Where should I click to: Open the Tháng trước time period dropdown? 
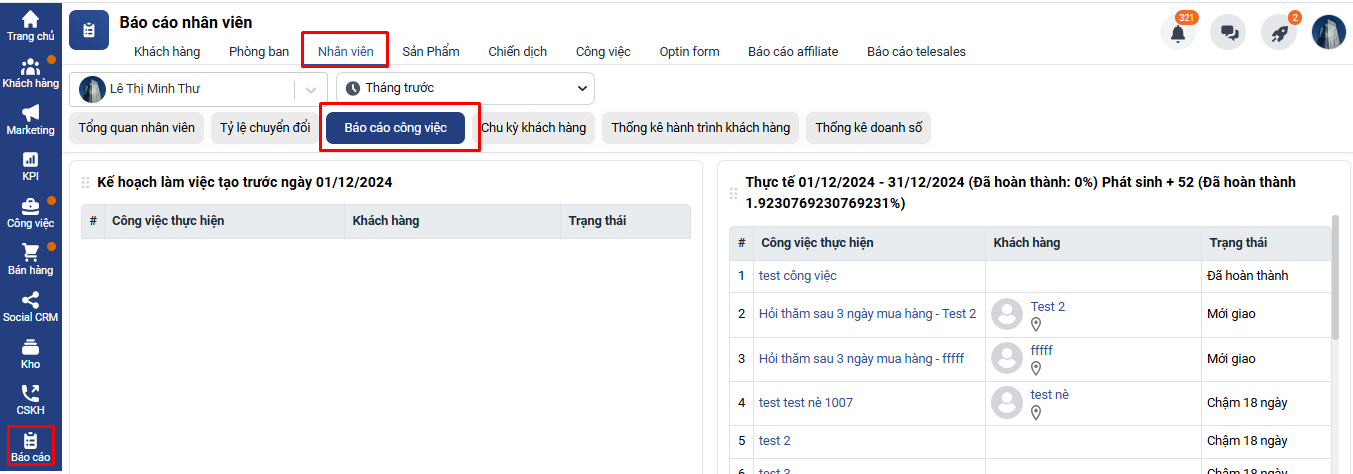[465, 88]
